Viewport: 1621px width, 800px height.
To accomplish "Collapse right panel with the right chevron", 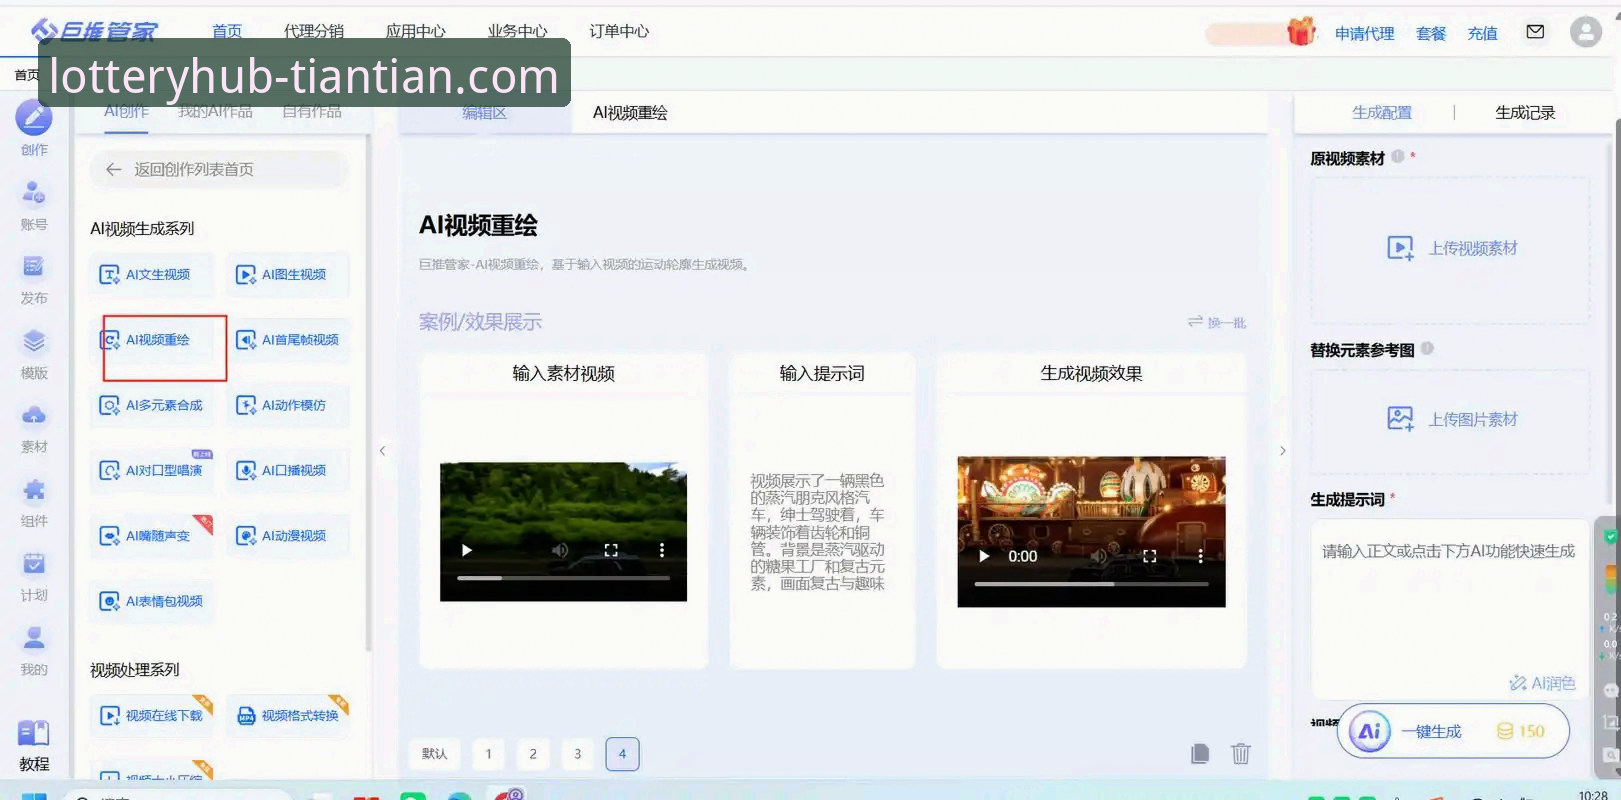I will [x=1282, y=451].
